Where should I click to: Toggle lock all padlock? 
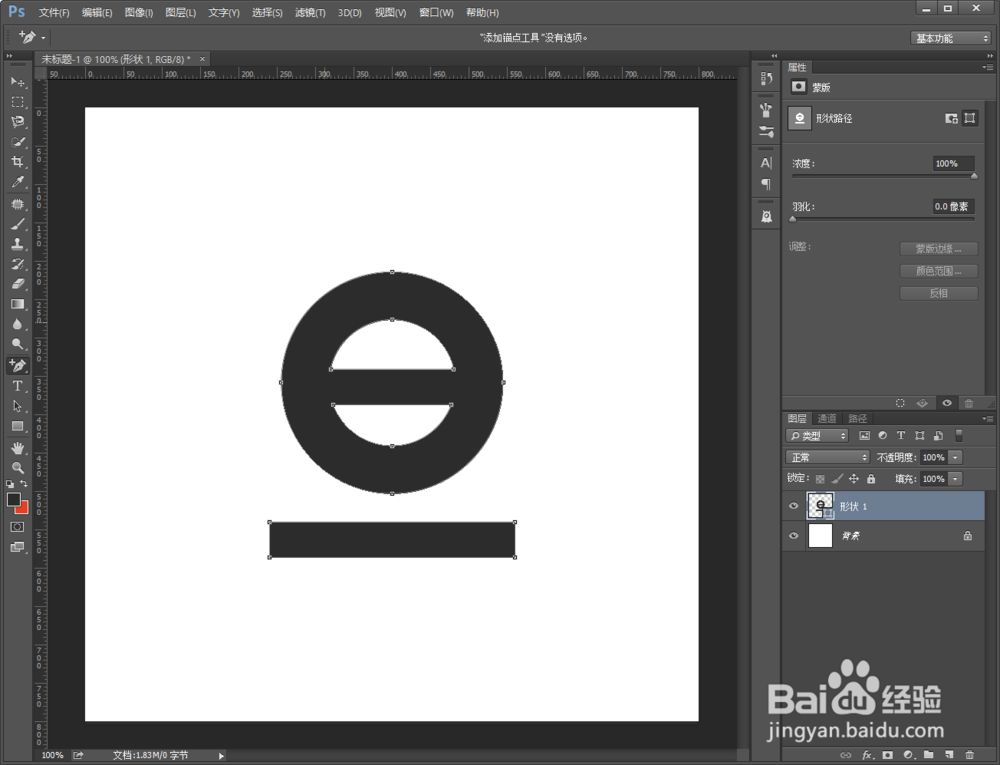871,479
